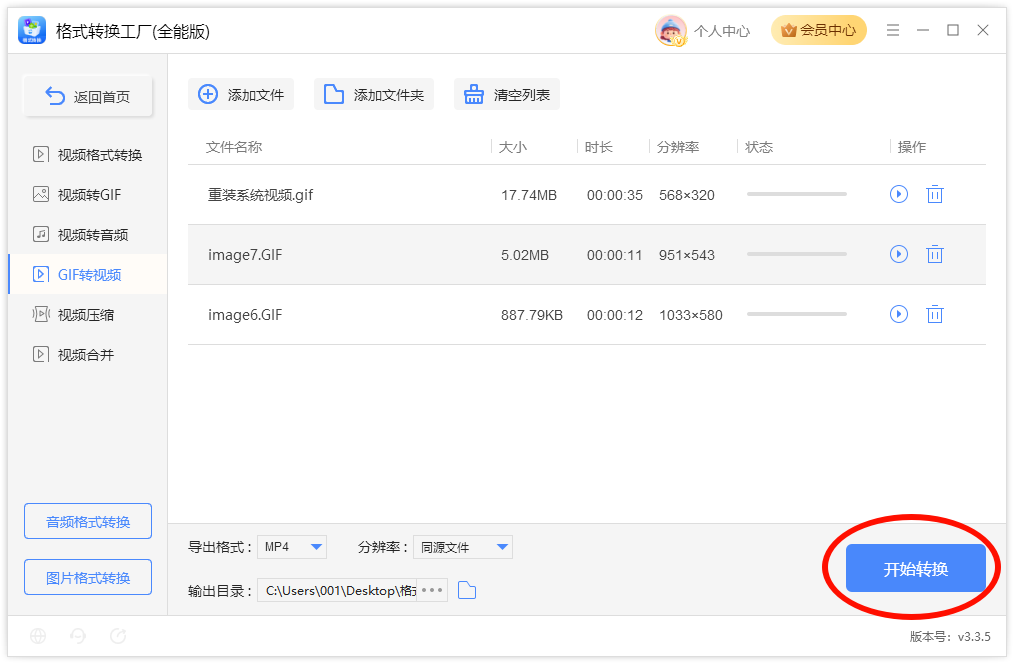This screenshot has width=1014, height=664.
Task: Delete image6.GIF from list
Action: coord(934,314)
